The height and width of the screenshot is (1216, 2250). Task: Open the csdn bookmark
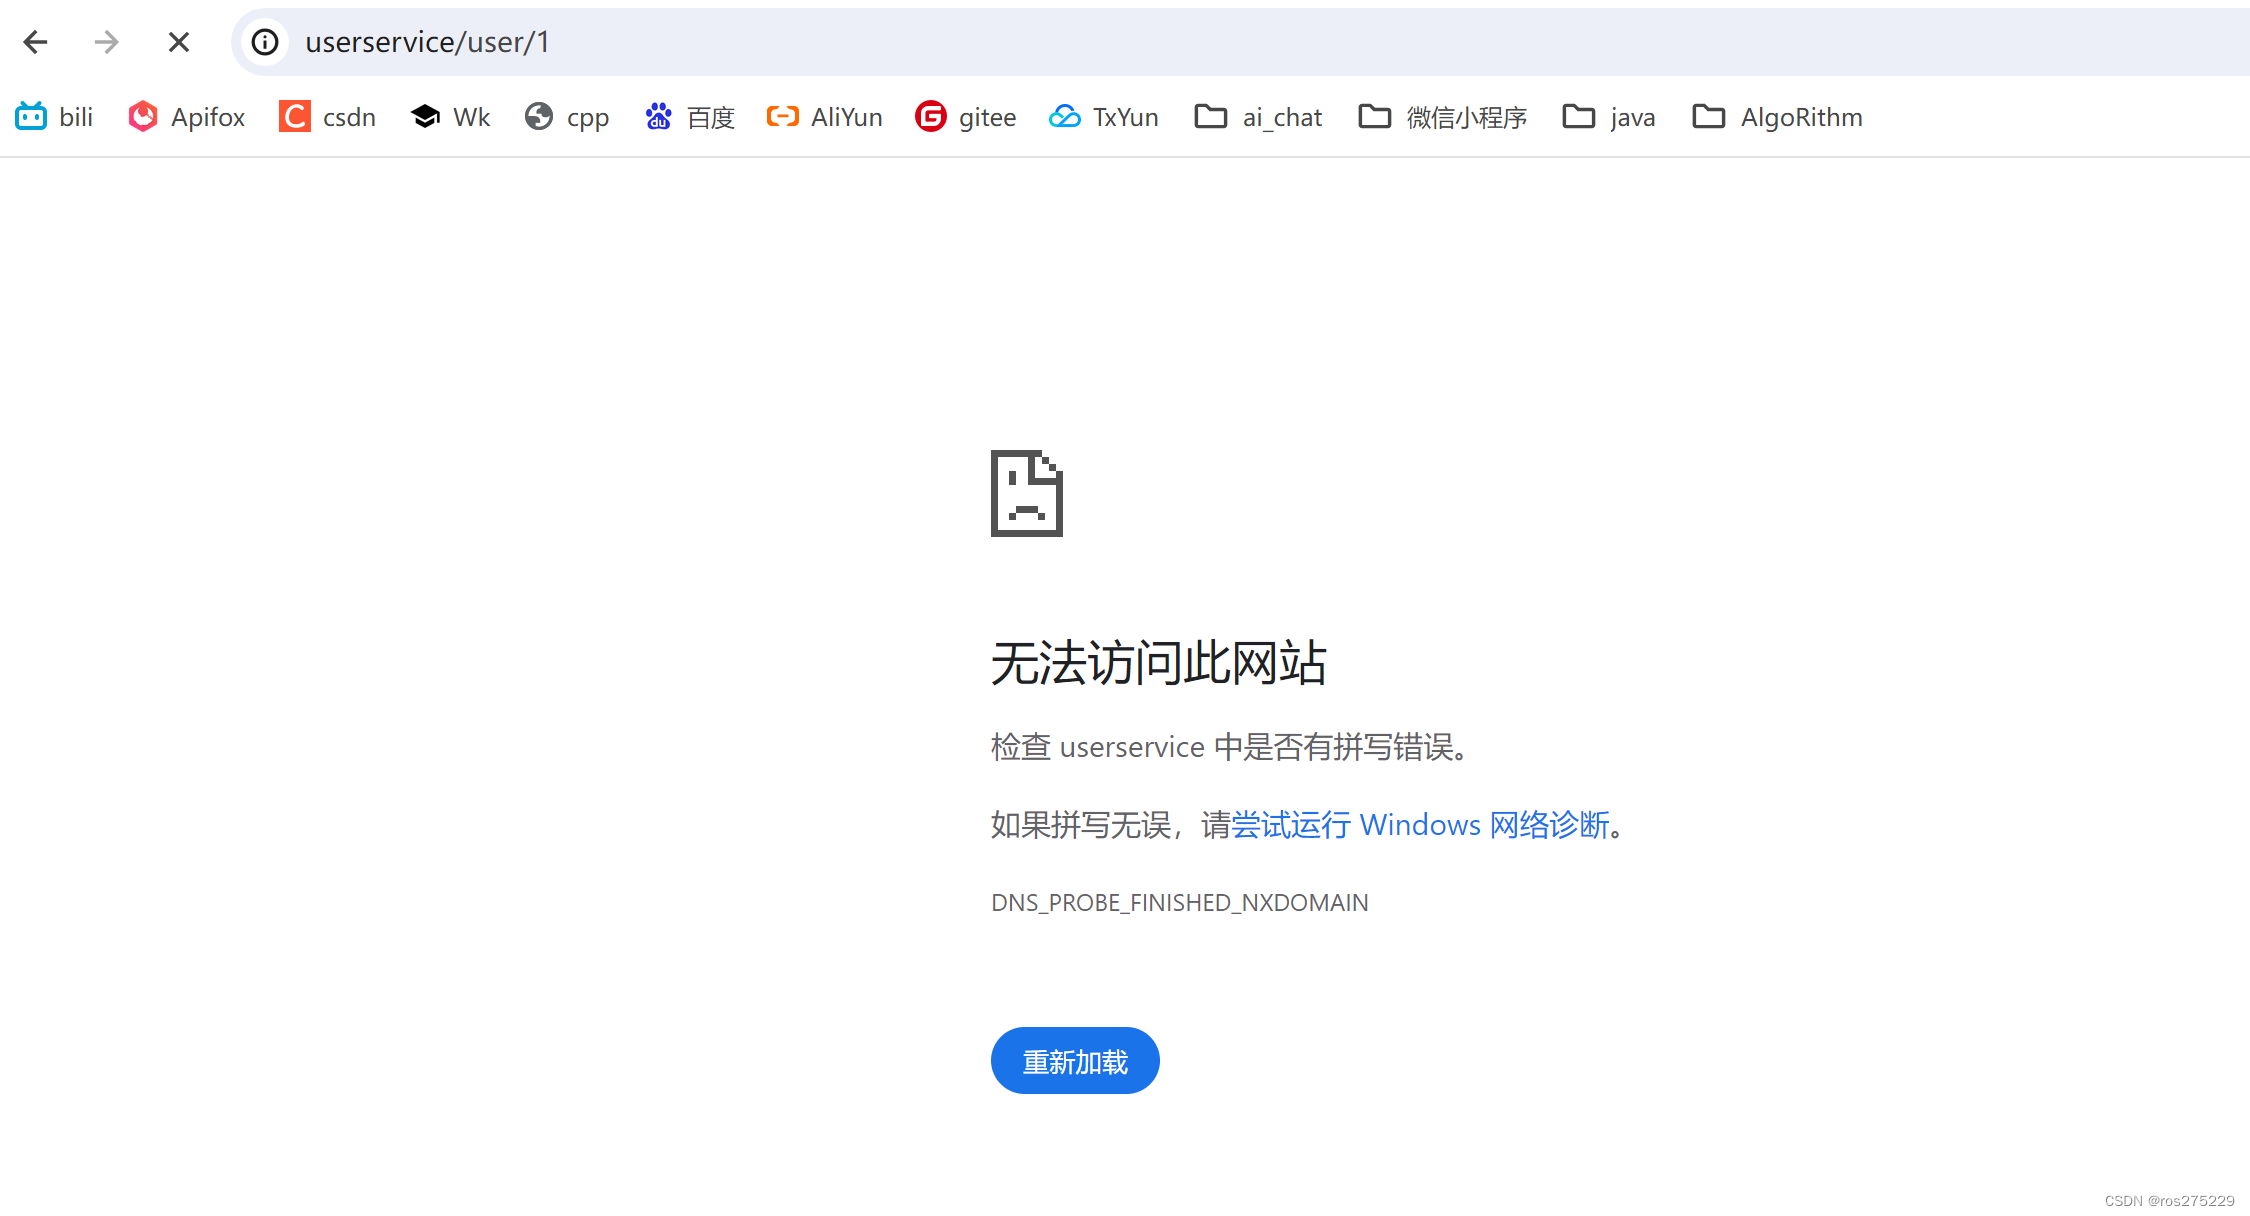[x=328, y=117]
